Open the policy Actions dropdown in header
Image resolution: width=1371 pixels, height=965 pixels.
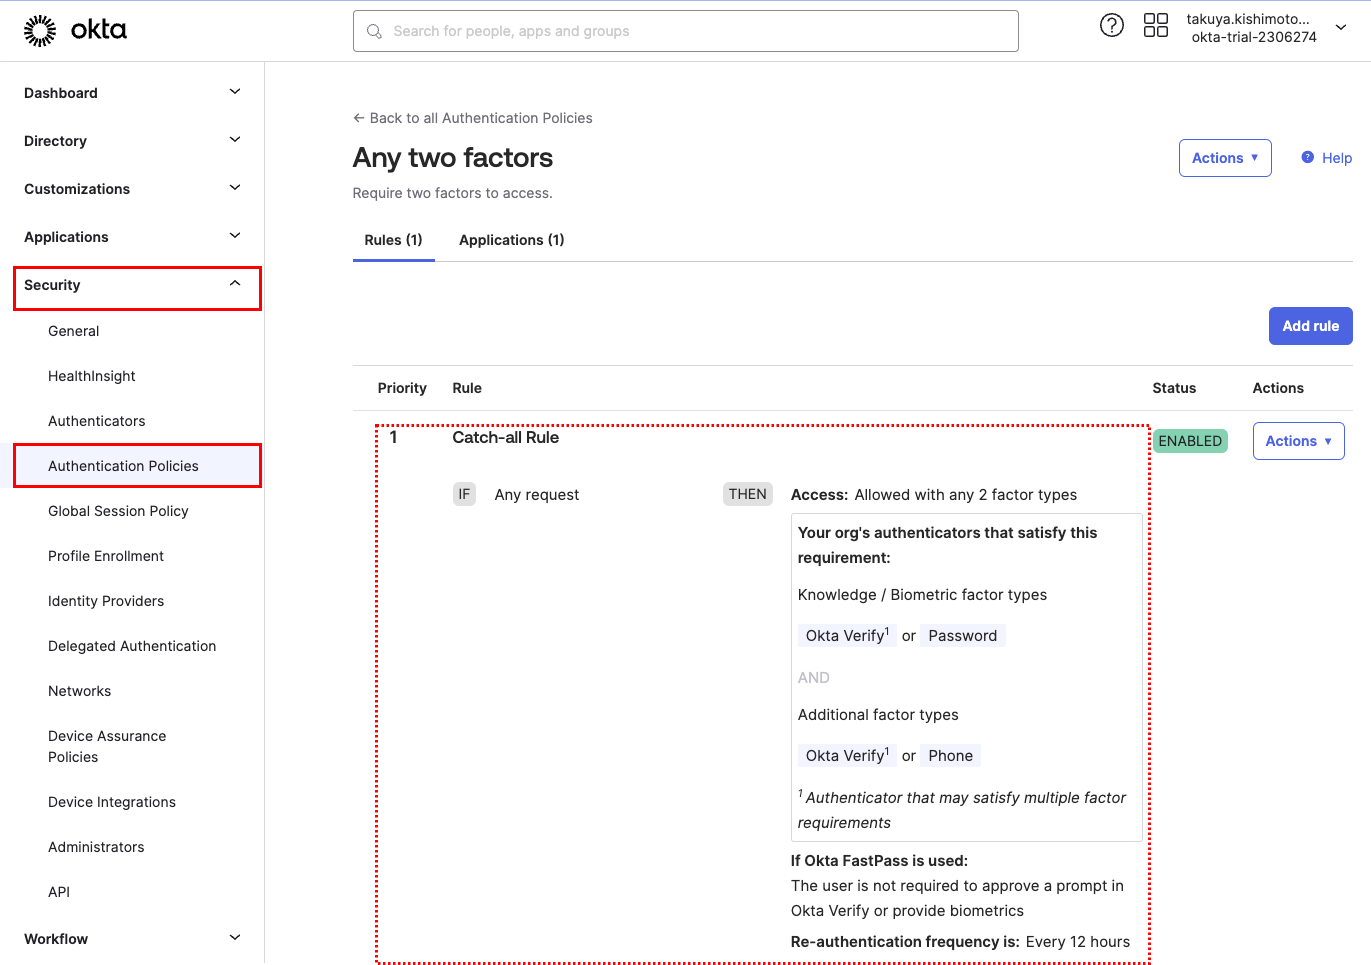click(x=1224, y=158)
